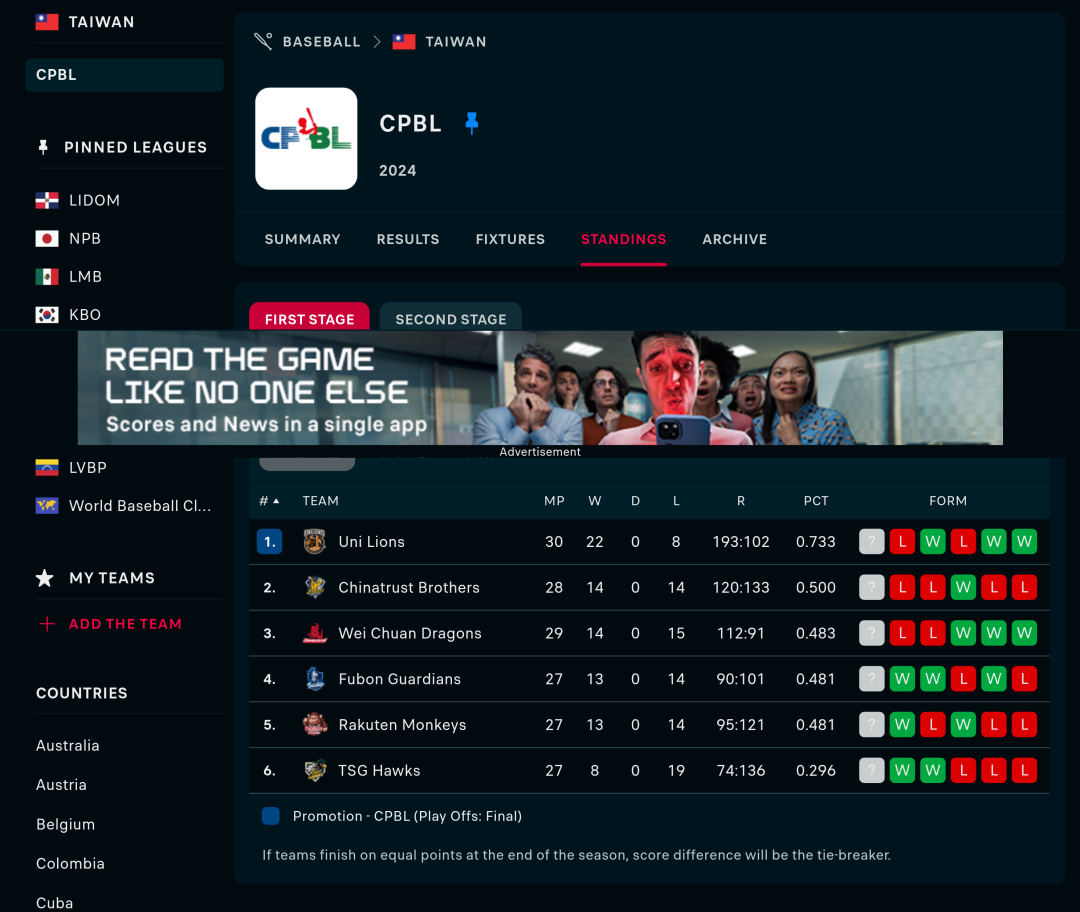
Task: Click the Japan flag icon next to NPB
Action: 47,238
